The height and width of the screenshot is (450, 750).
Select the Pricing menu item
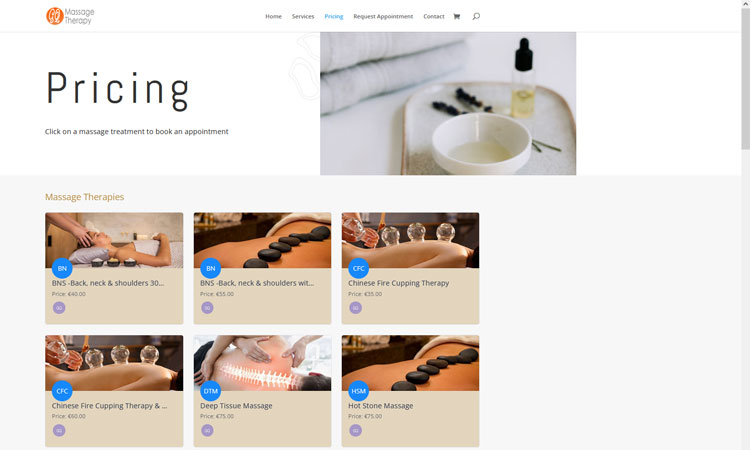coord(334,16)
